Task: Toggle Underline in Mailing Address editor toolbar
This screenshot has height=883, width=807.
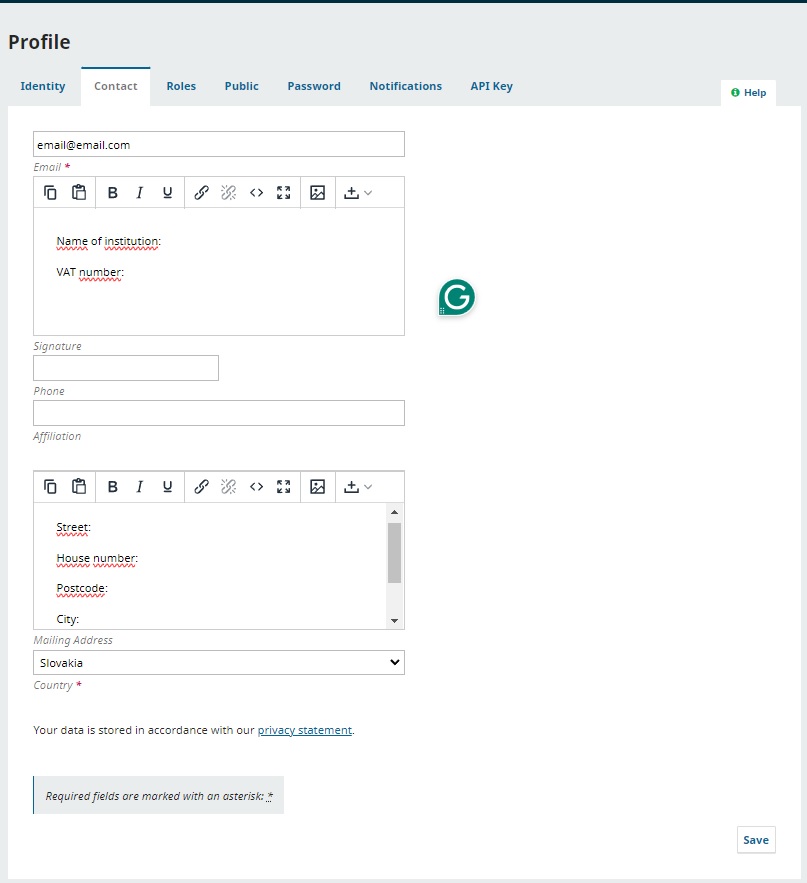Action: pyautogui.click(x=167, y=487)
